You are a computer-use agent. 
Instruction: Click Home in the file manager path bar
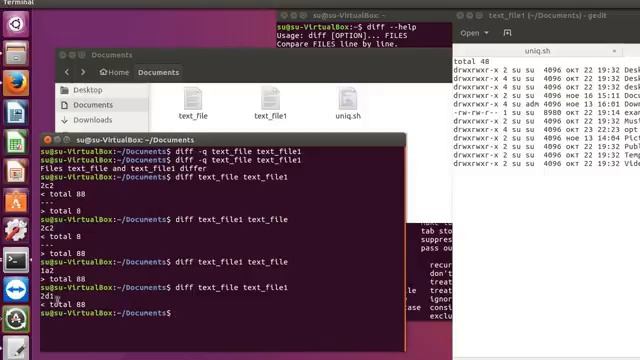click(x=114, y=72)
